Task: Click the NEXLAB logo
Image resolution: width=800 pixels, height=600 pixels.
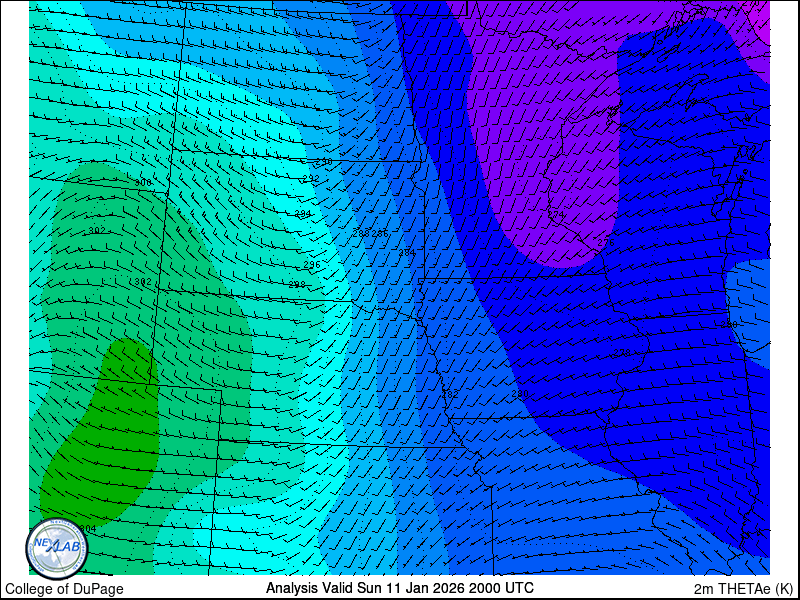Action: click(57, 548)
